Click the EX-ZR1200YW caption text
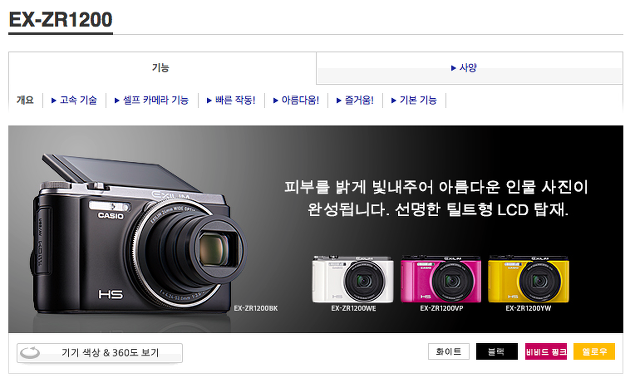Screen dimensions: 630x378 (528, 309)
